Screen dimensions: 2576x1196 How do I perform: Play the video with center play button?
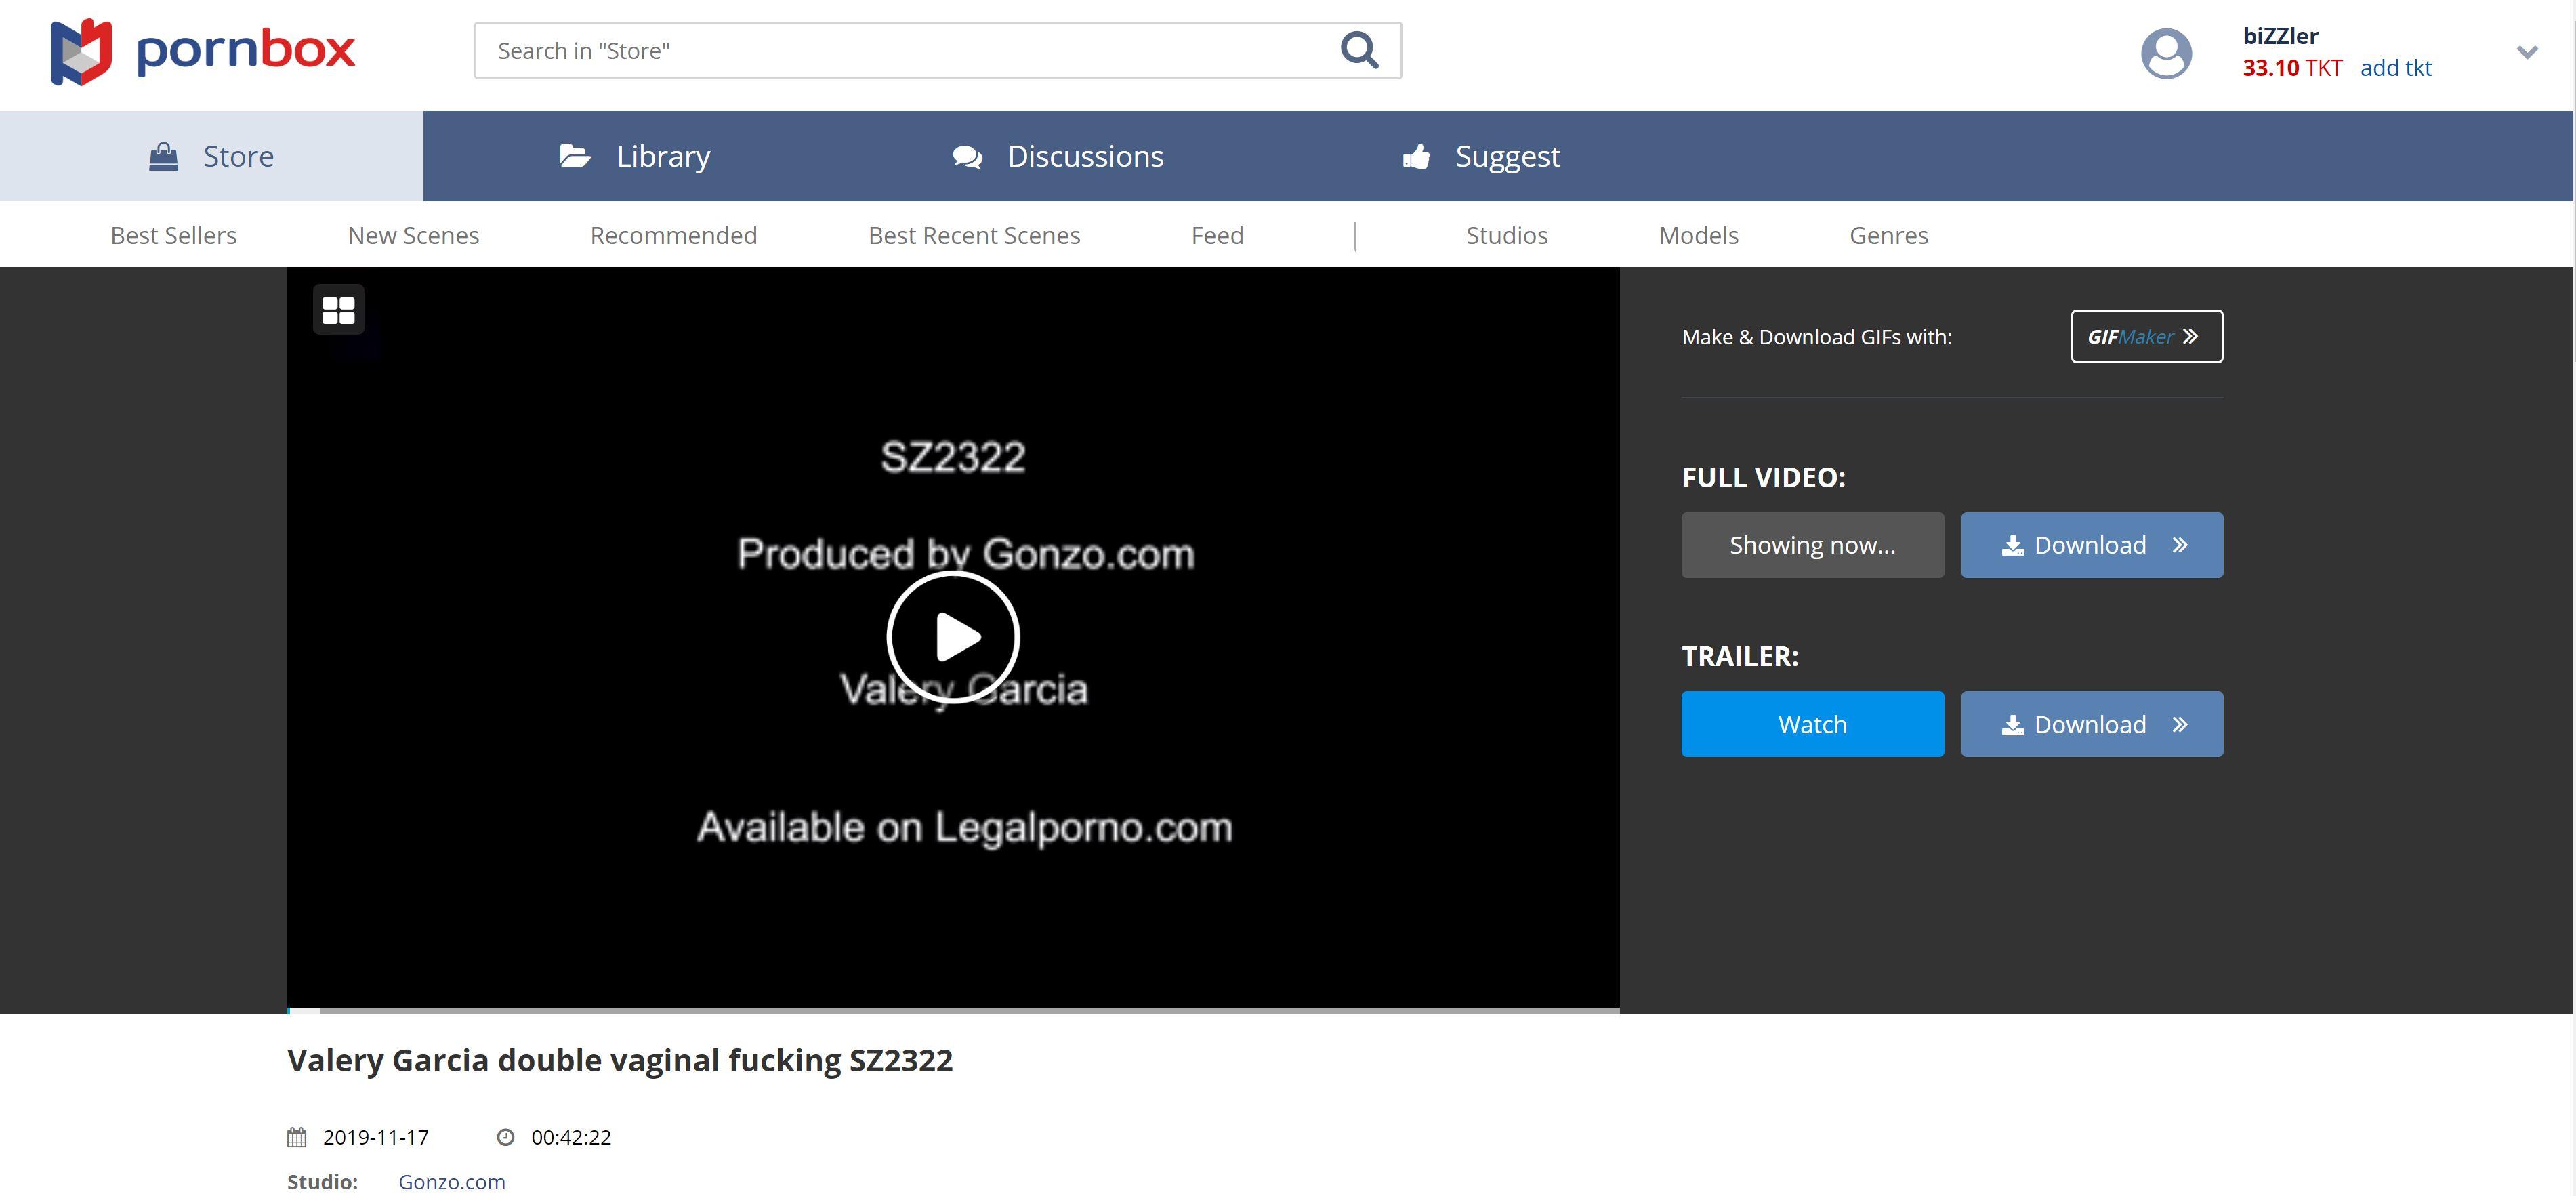(x=953, y=637)
